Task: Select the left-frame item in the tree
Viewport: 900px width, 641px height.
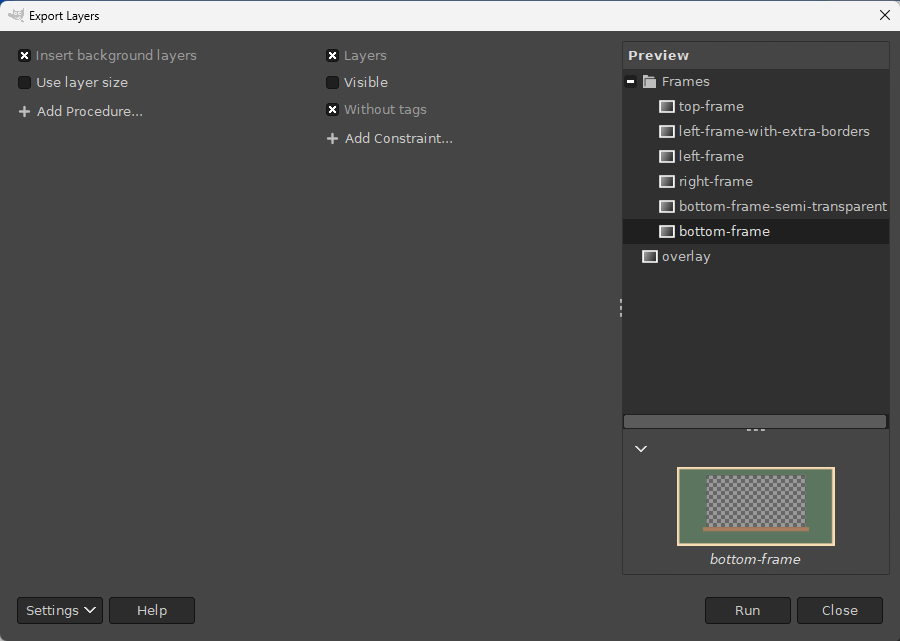Action: coord(711,156)
